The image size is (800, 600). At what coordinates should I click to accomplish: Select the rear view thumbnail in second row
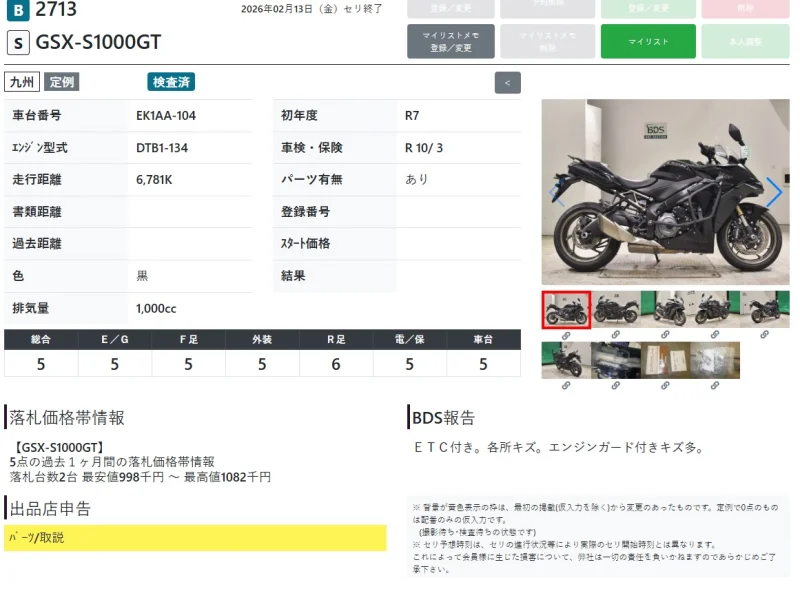pyautogui.click(x=566, y=360)
